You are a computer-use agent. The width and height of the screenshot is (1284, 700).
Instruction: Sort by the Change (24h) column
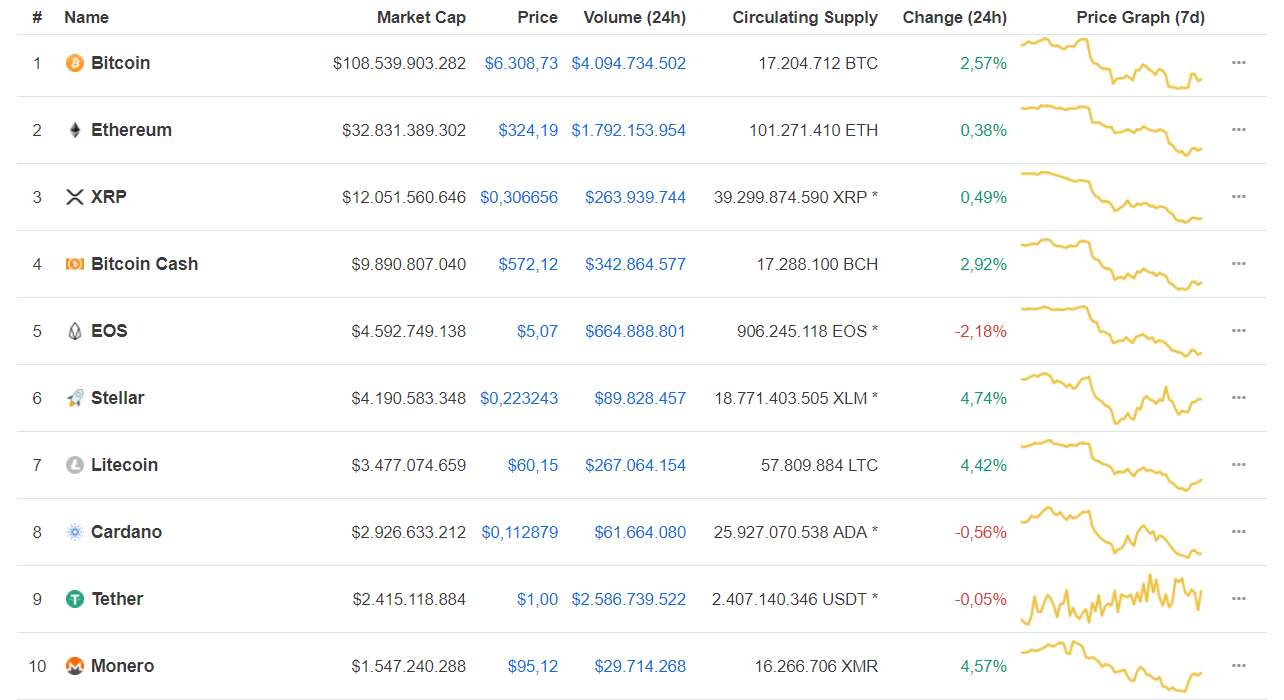954,17
